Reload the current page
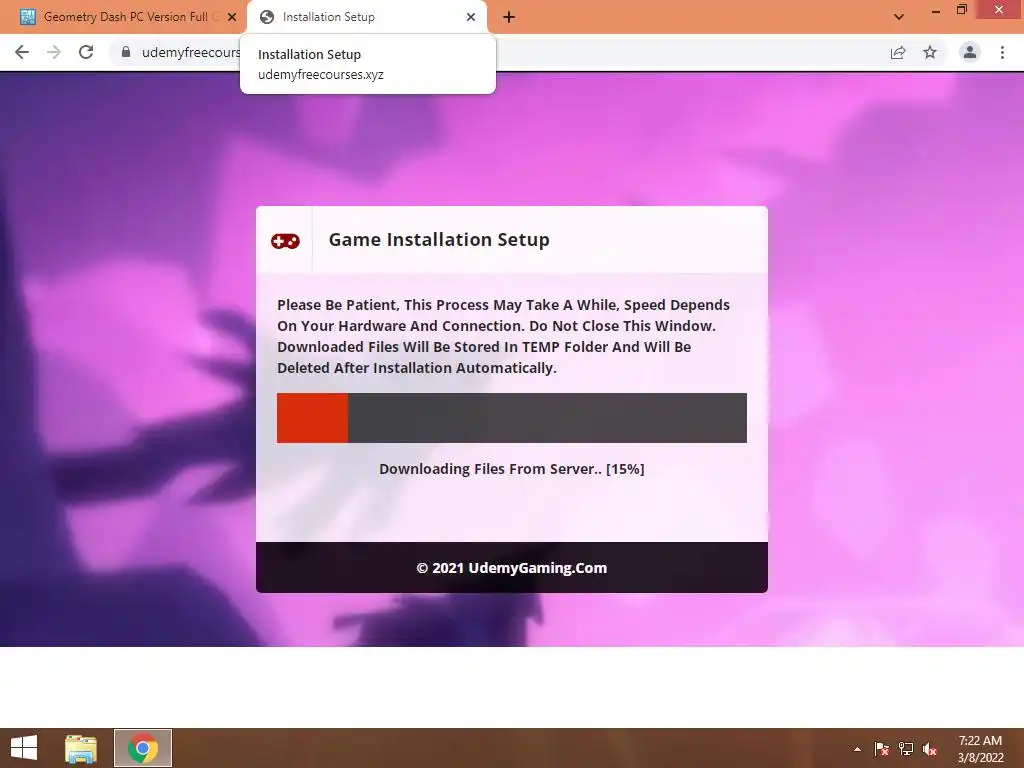 (86, 52)
